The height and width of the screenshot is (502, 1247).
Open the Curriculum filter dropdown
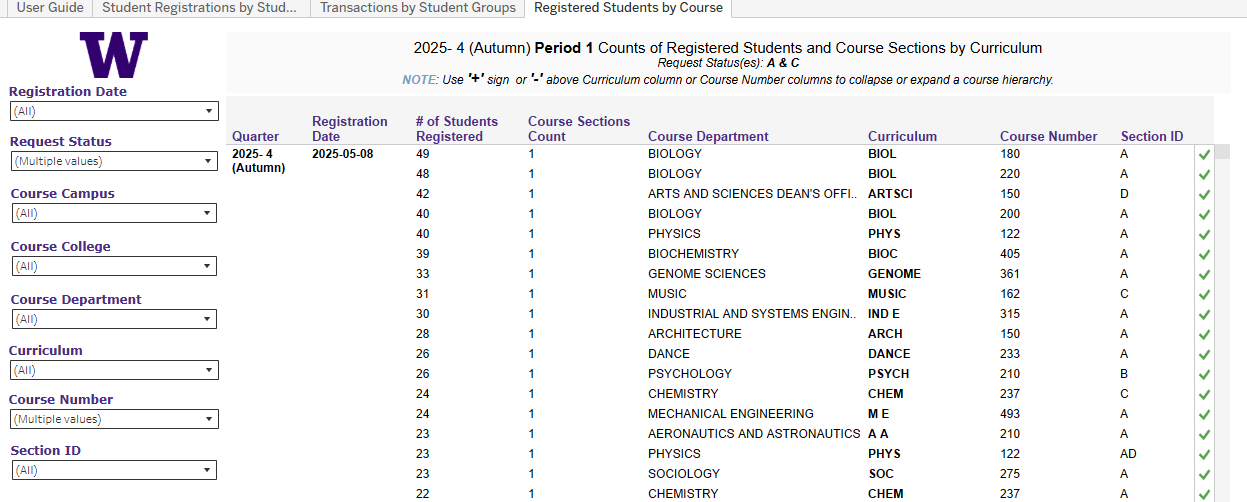pyautogui.click(x=114, y=370)
